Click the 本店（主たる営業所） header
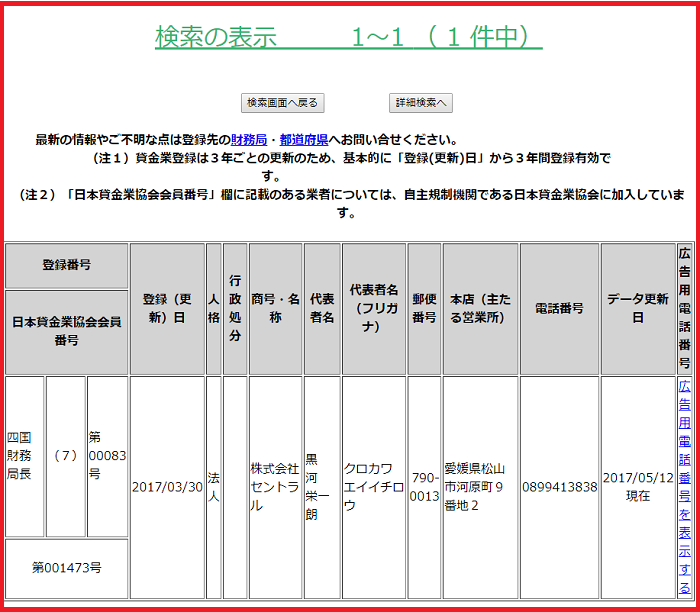700x612 pixels. (480, 308)
